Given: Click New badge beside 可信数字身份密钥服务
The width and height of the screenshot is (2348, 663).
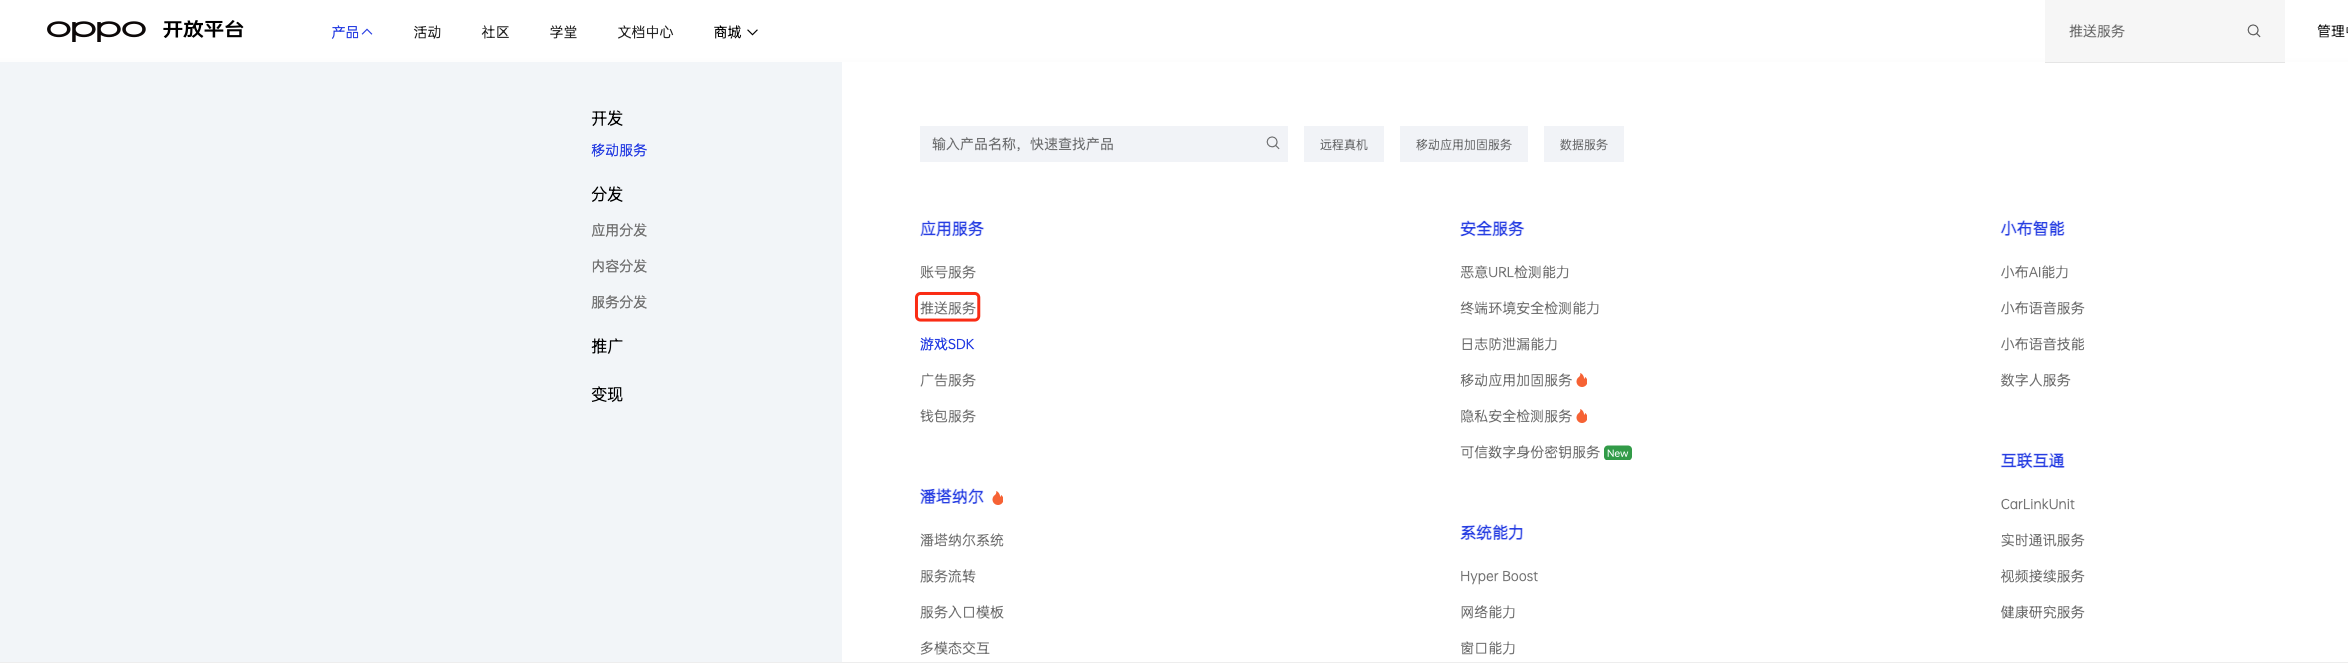Looking at the screenshot, I should point(1618,453).
